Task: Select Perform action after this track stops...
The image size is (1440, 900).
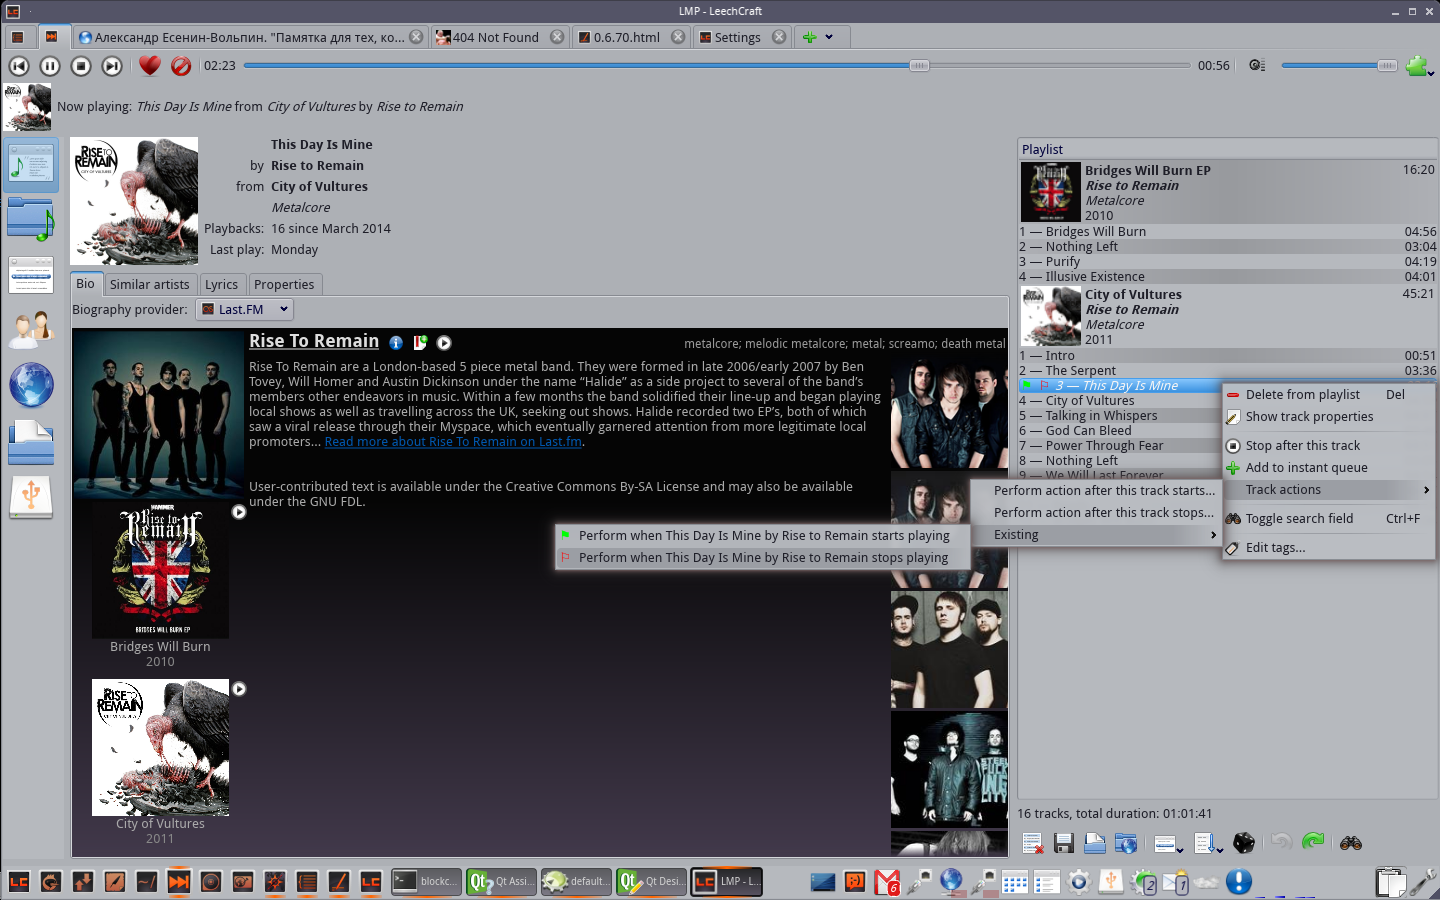Action: (x=1095, y=513)
